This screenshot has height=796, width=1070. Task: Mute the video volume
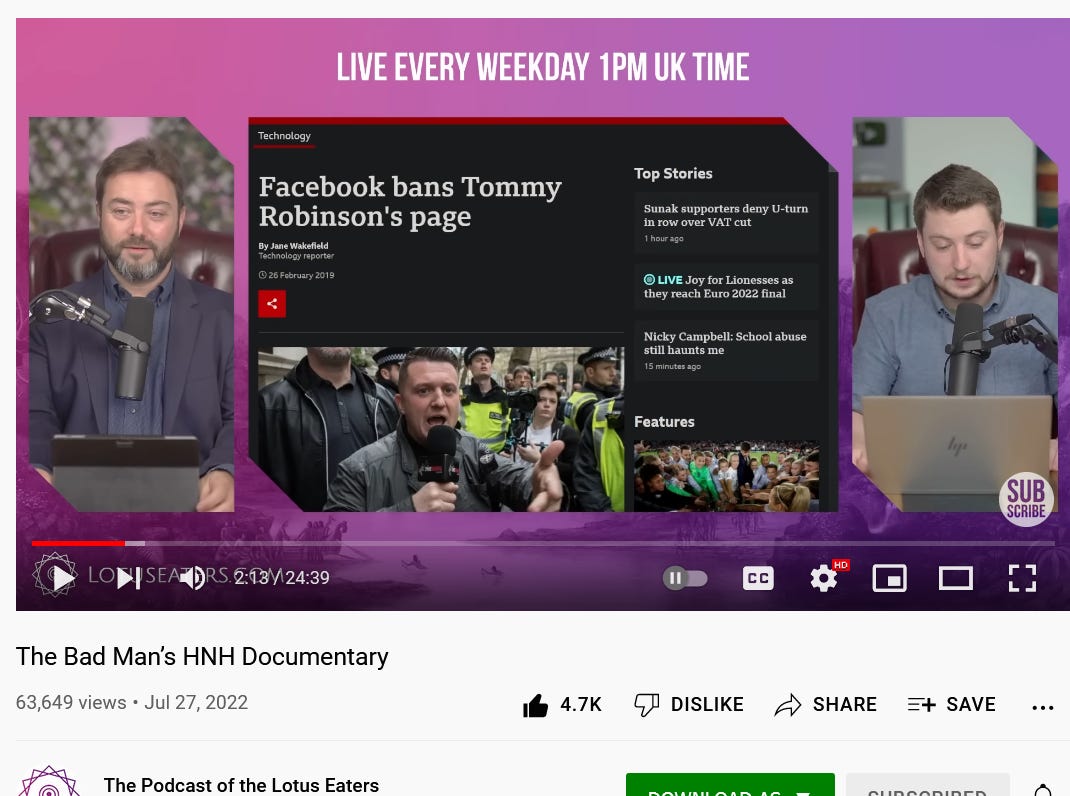(193, 578)
